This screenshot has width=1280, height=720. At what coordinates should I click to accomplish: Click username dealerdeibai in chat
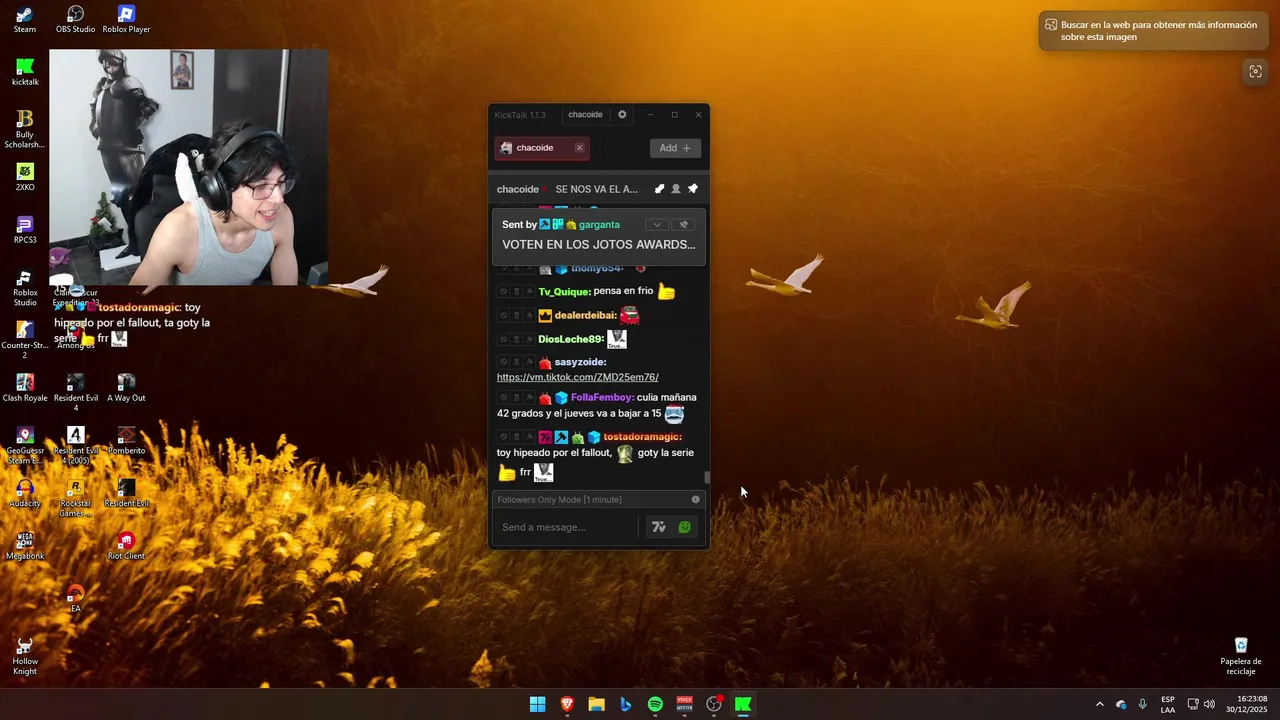click(x=585, y=316)
